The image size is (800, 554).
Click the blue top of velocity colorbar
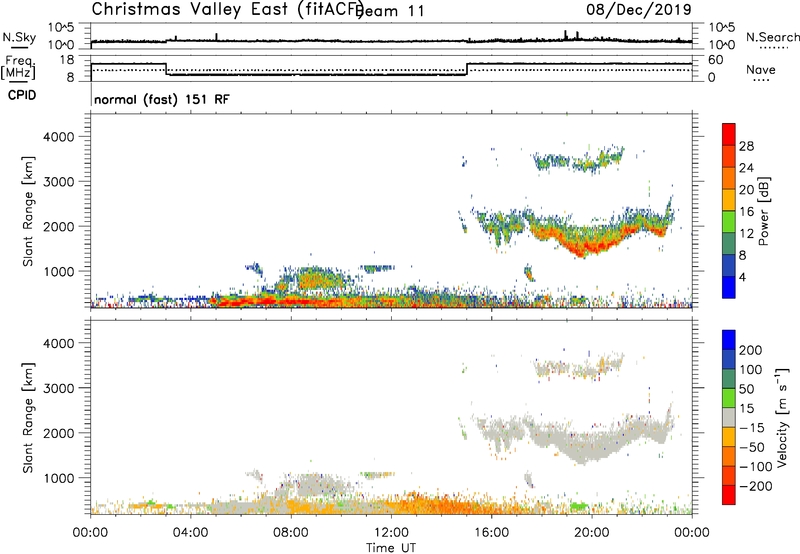(x=729, y=340)
